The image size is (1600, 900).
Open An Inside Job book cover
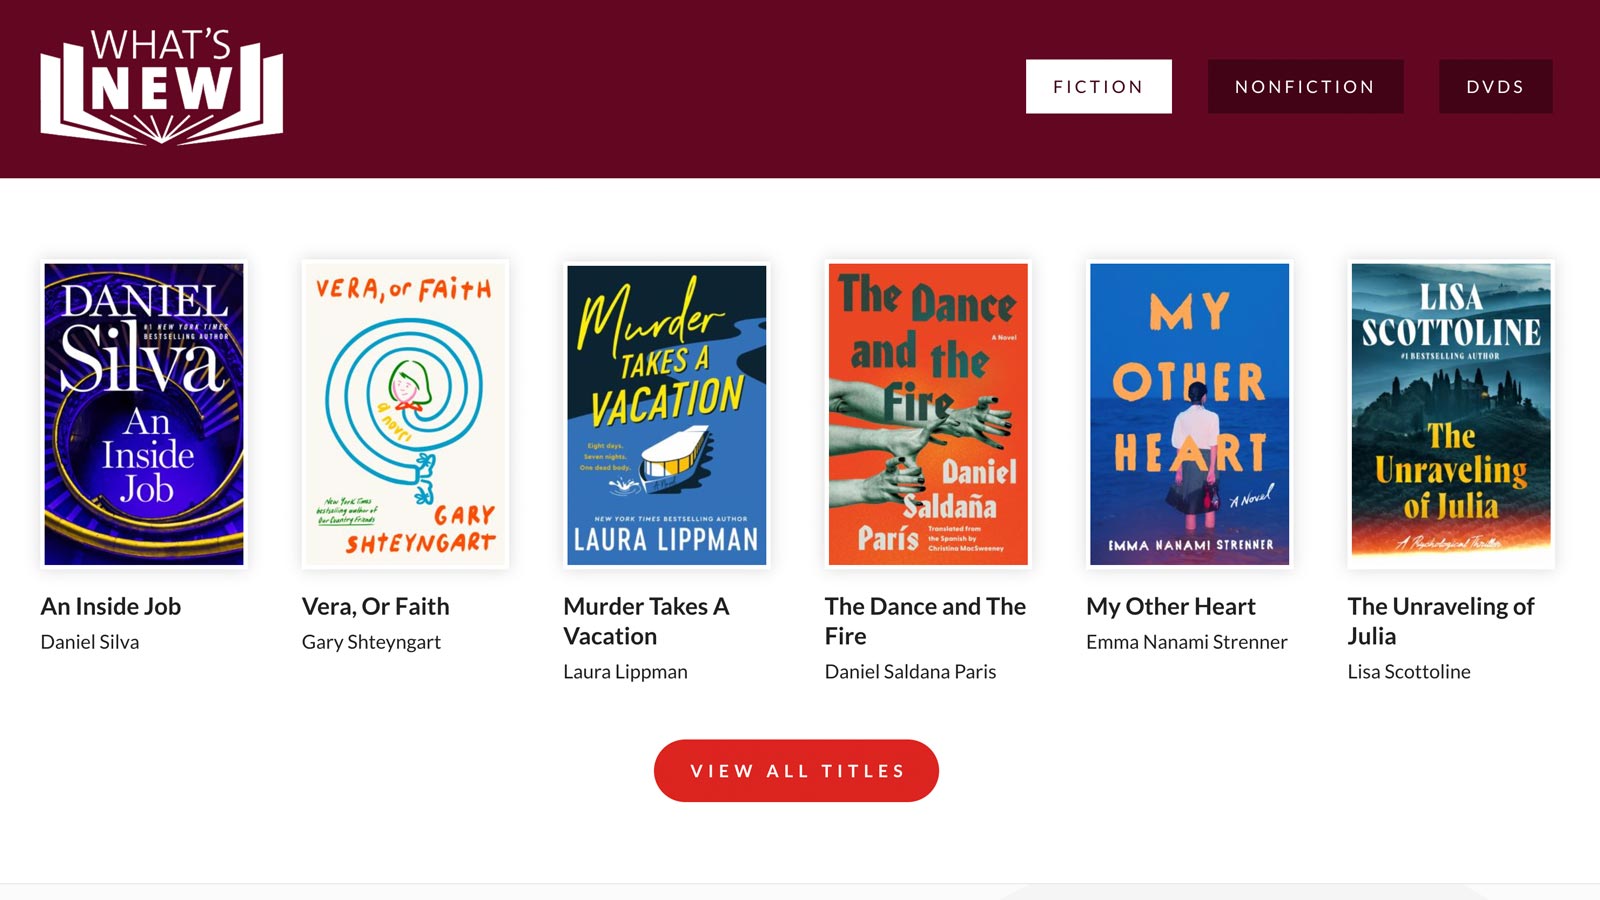[x=144, y=414]
